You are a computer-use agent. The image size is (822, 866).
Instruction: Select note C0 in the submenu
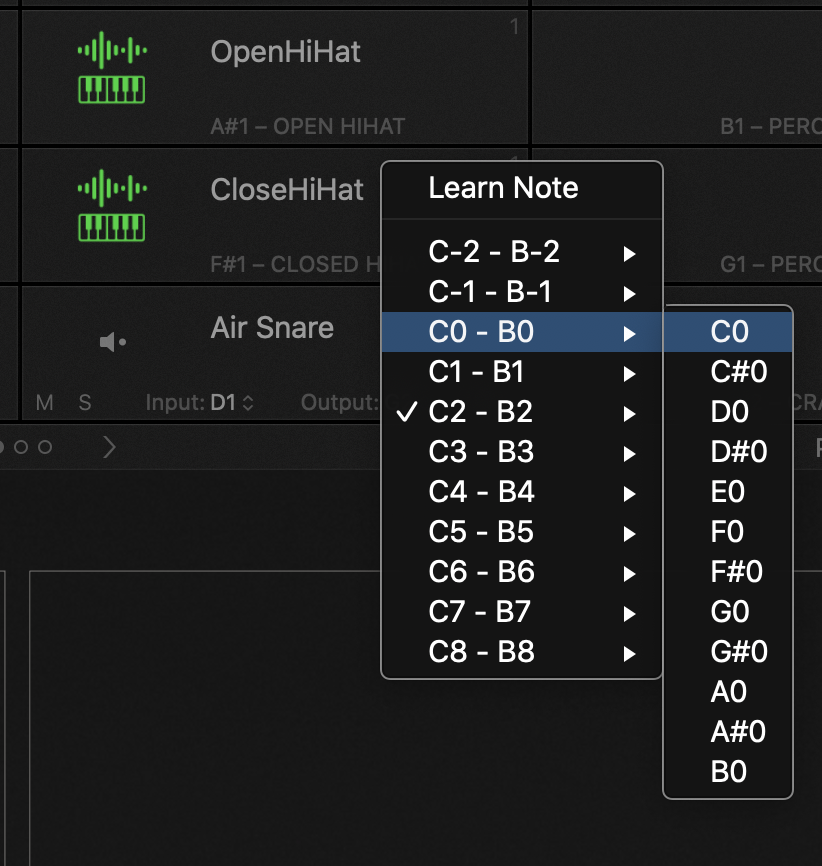pos(729,332)
